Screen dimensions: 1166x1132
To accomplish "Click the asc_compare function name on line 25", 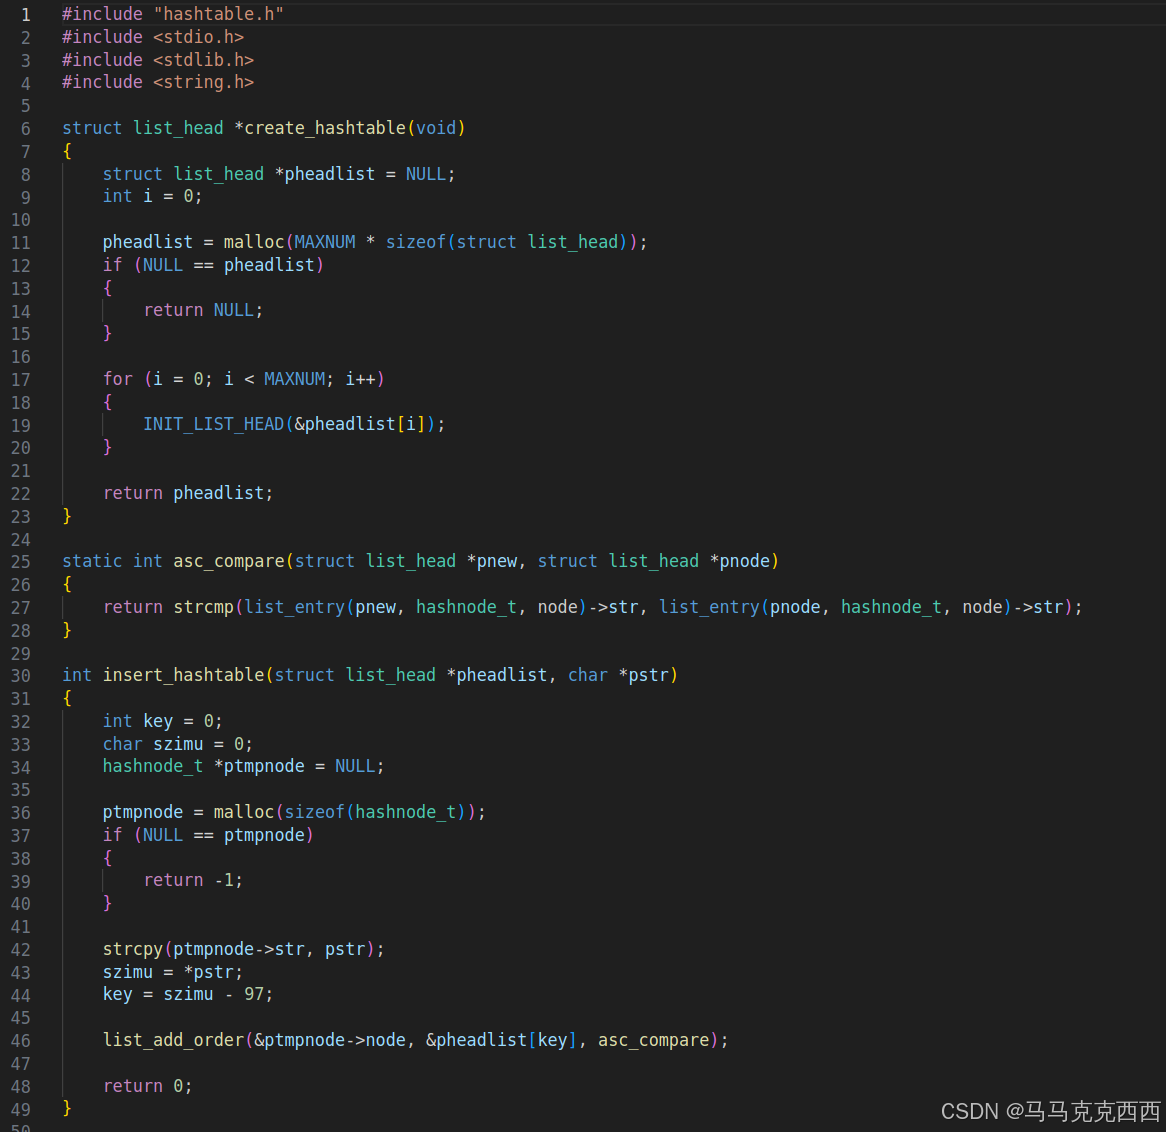I will (229, 562).
